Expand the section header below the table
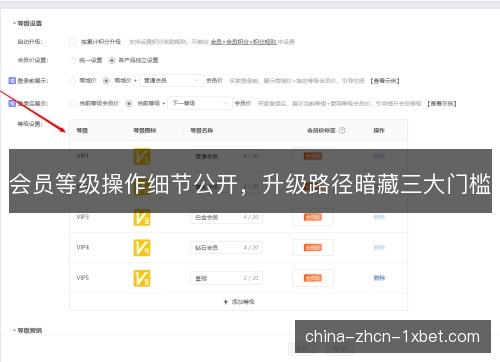The image size is (500, 362). click(27, 330)
